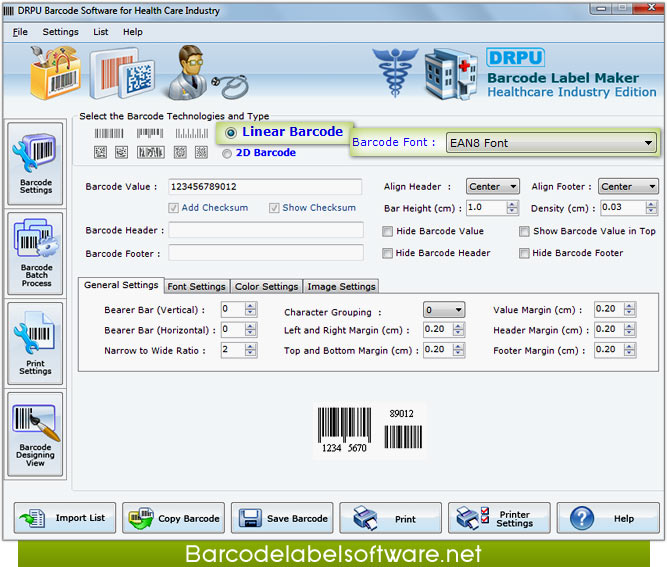
Task: Click the caduceus medical symbol icon
Action: (395, 71)
